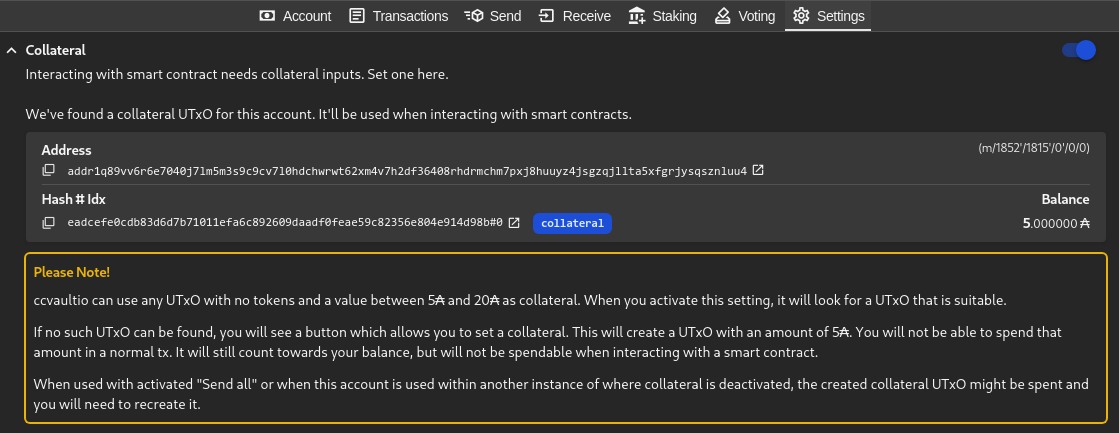The width and height of the screenshot is (1119, 433).
Task: Click the Receive arrow icon
Action: 546,16
